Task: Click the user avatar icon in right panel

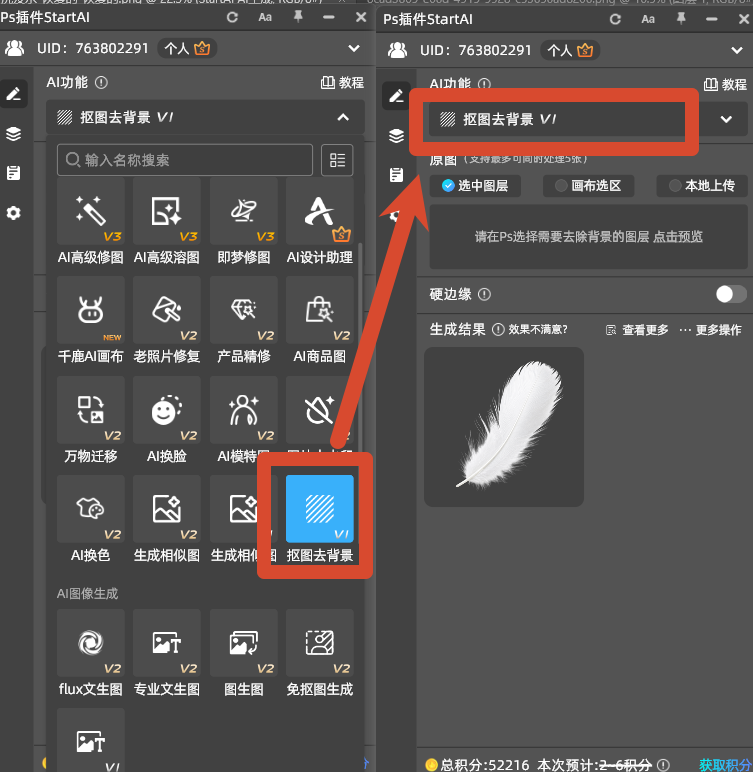Action: [x=397, y=50]
